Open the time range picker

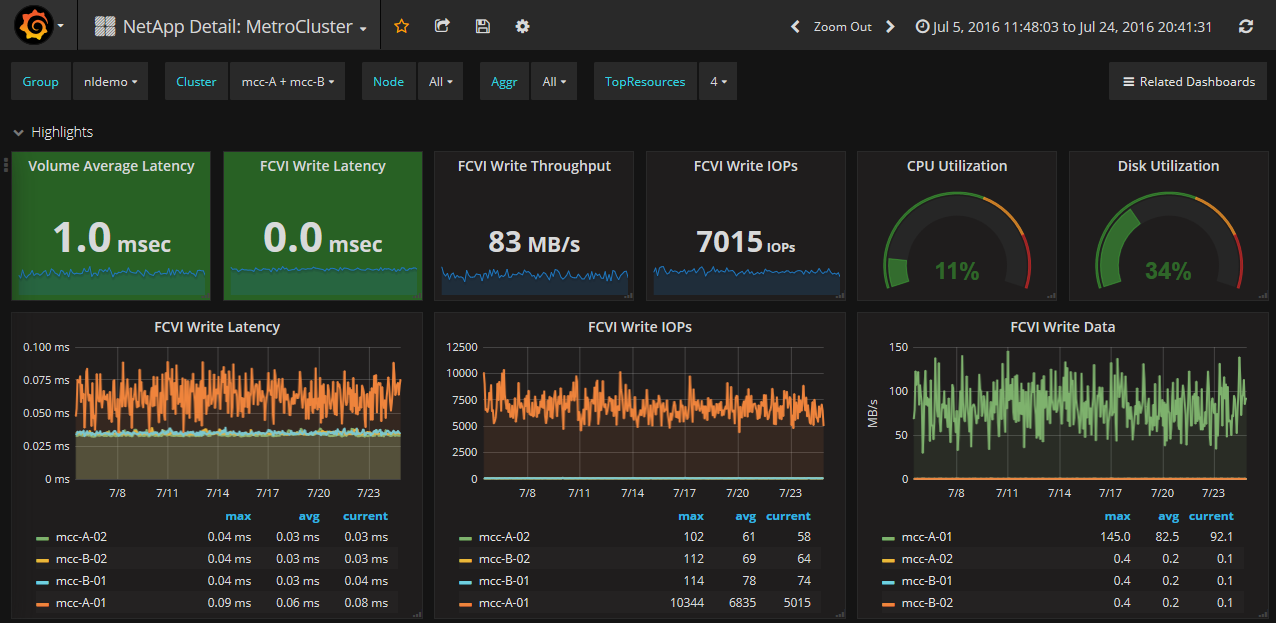tap(1064, 27)
